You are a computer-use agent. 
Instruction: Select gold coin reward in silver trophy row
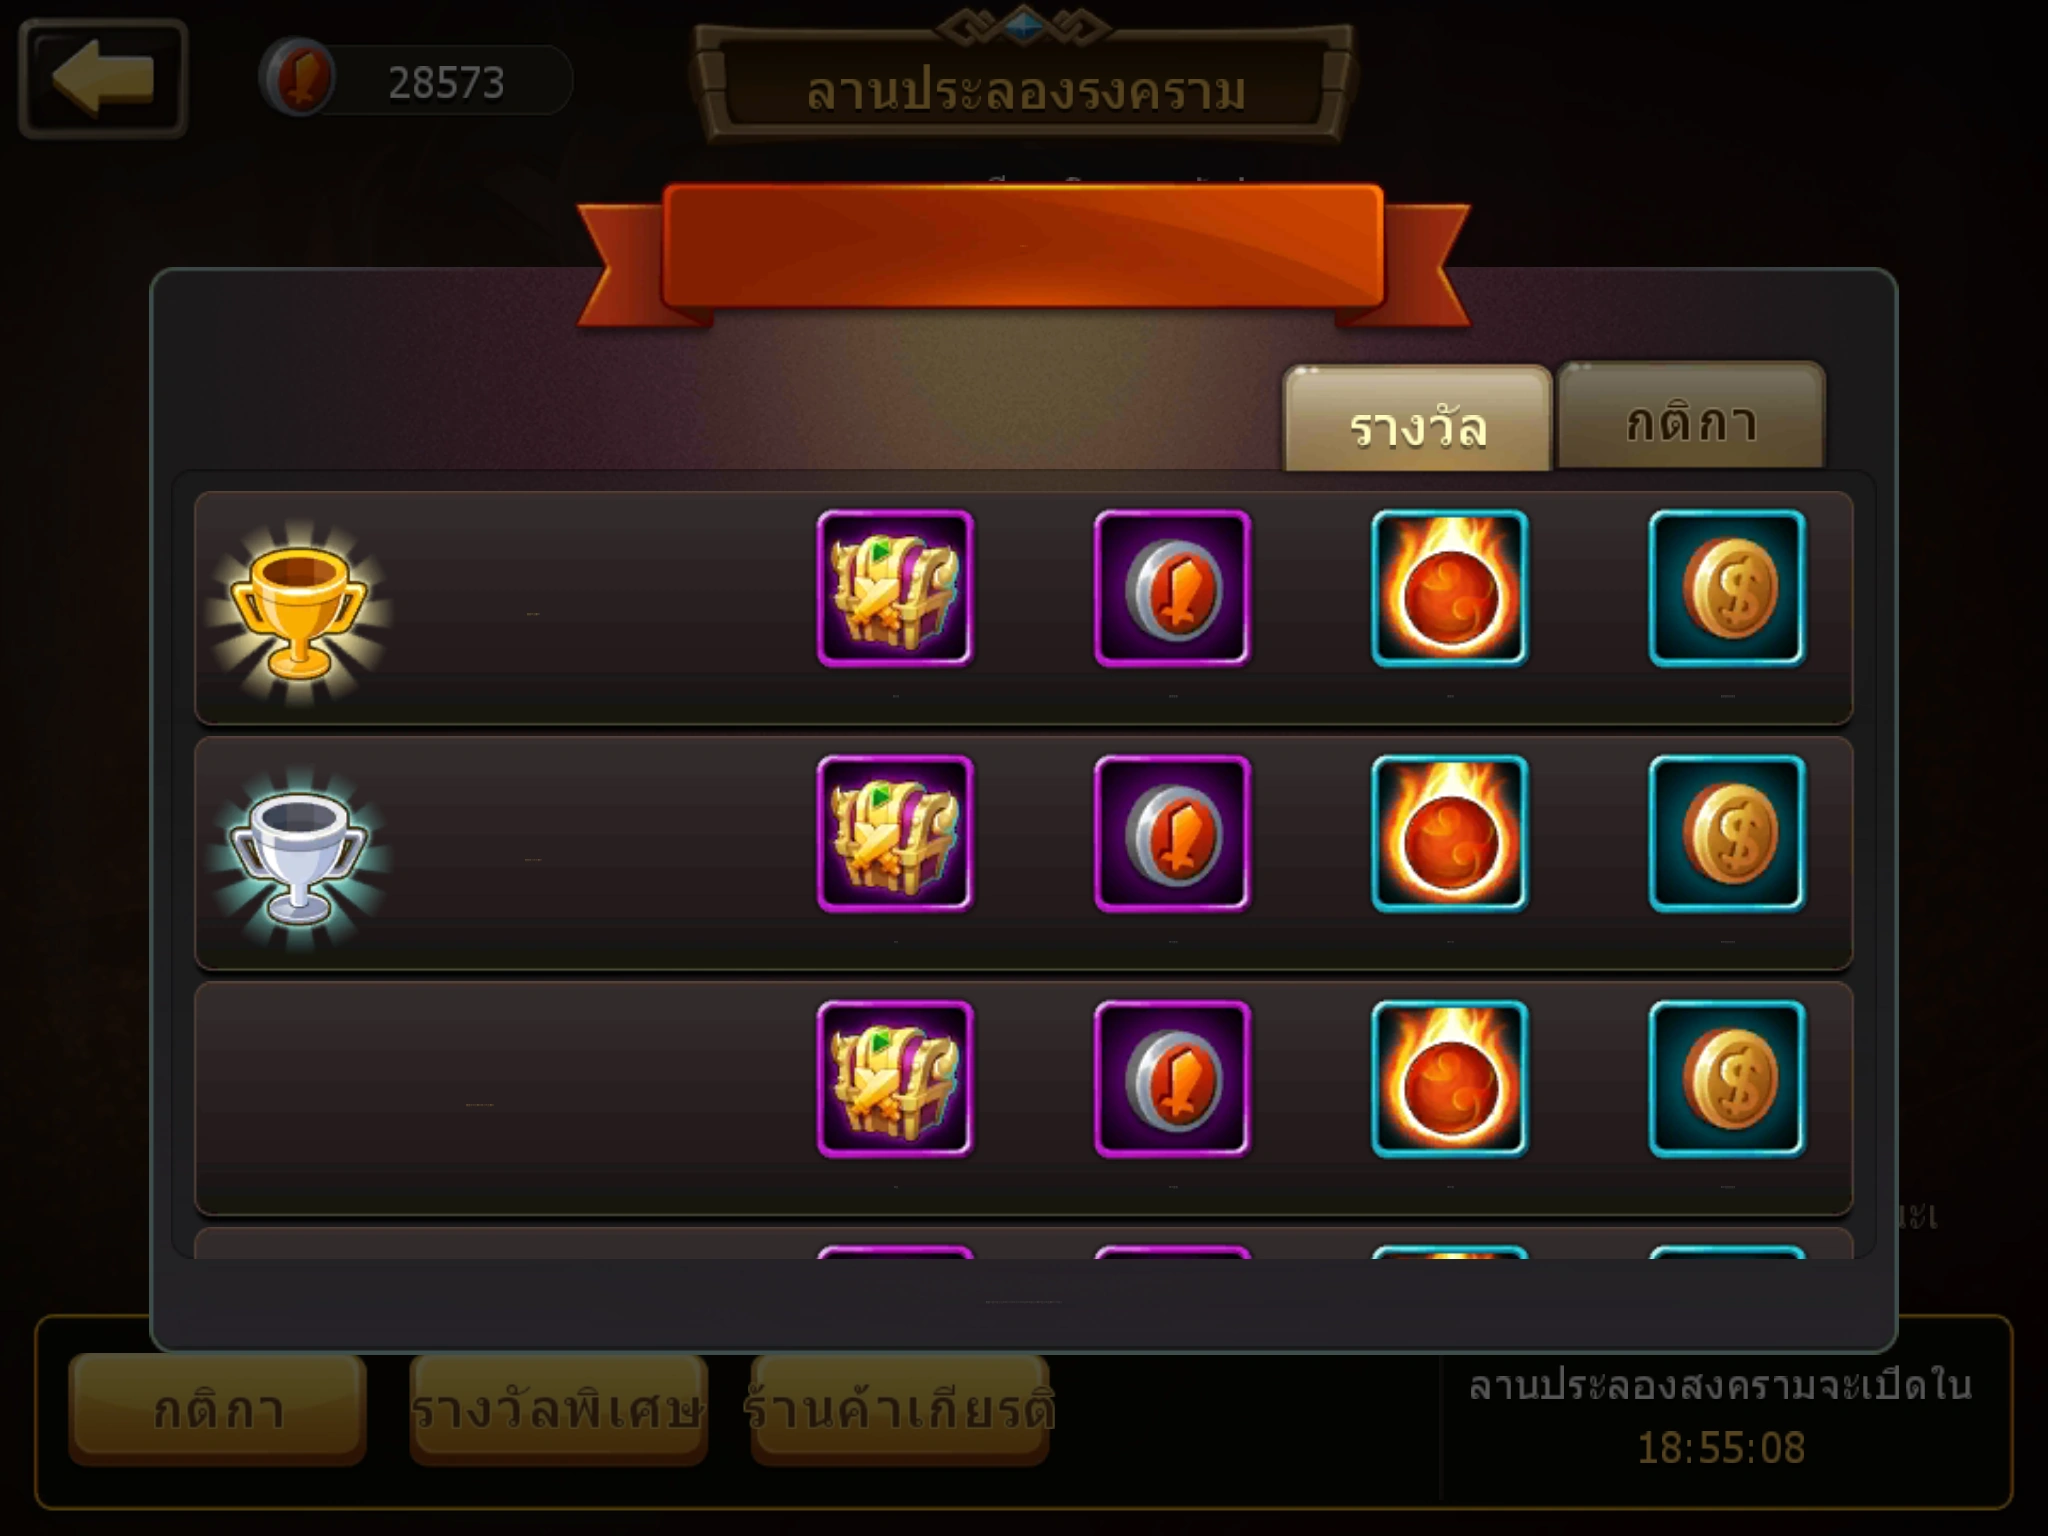point(1727,833)
